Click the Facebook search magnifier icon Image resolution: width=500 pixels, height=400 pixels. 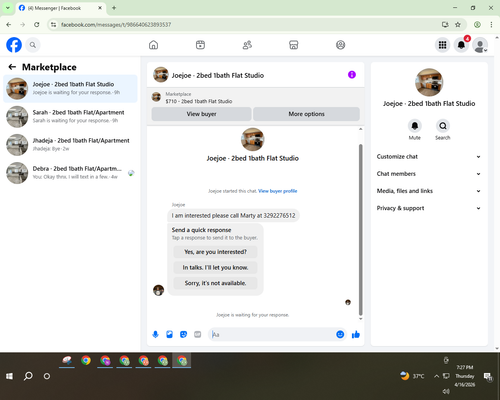(x=33, y=45)
